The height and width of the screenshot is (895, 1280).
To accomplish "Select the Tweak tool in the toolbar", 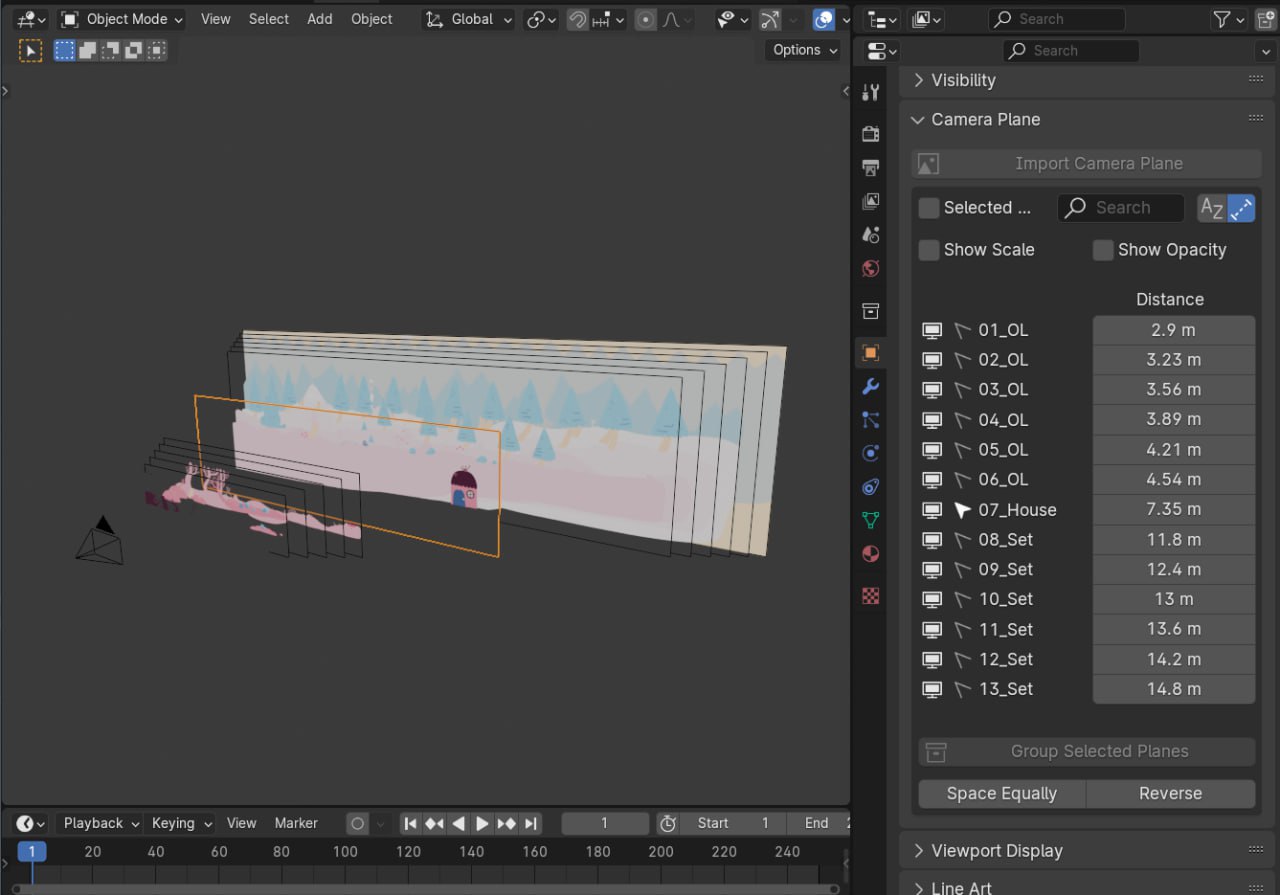I will click(30, 50).
